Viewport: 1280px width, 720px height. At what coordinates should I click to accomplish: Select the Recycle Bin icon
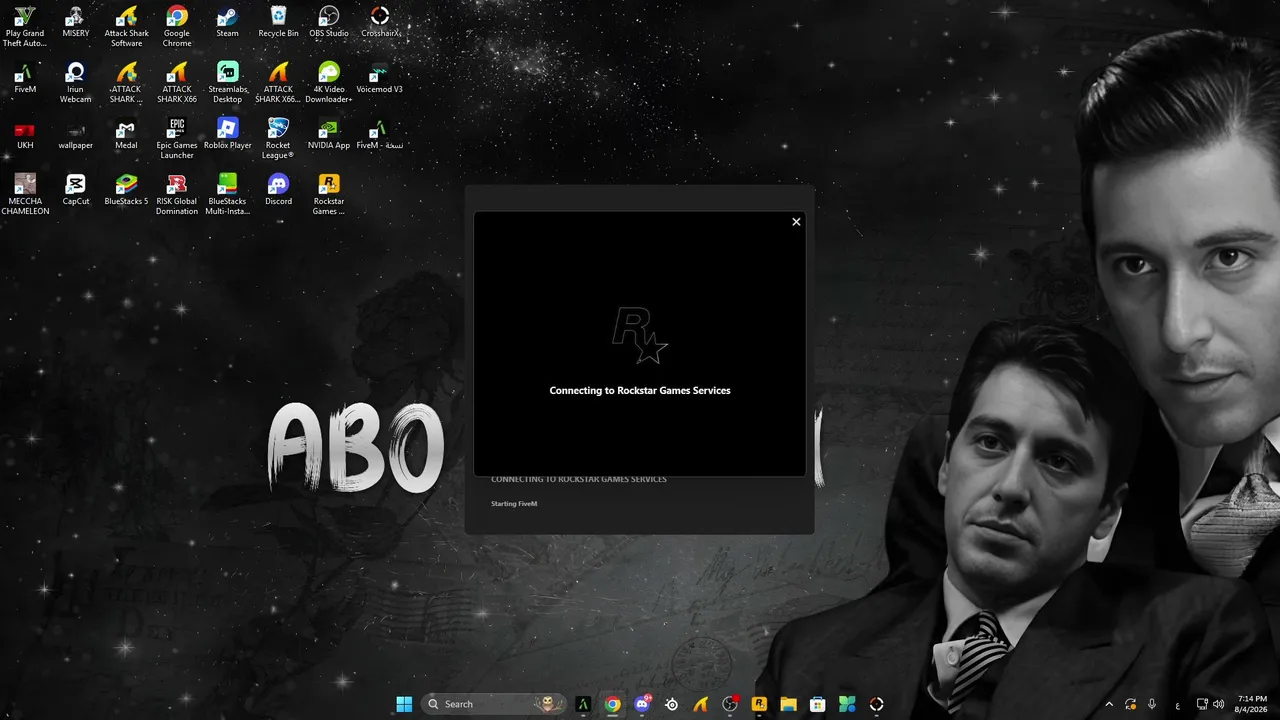(x=278, y=22)
